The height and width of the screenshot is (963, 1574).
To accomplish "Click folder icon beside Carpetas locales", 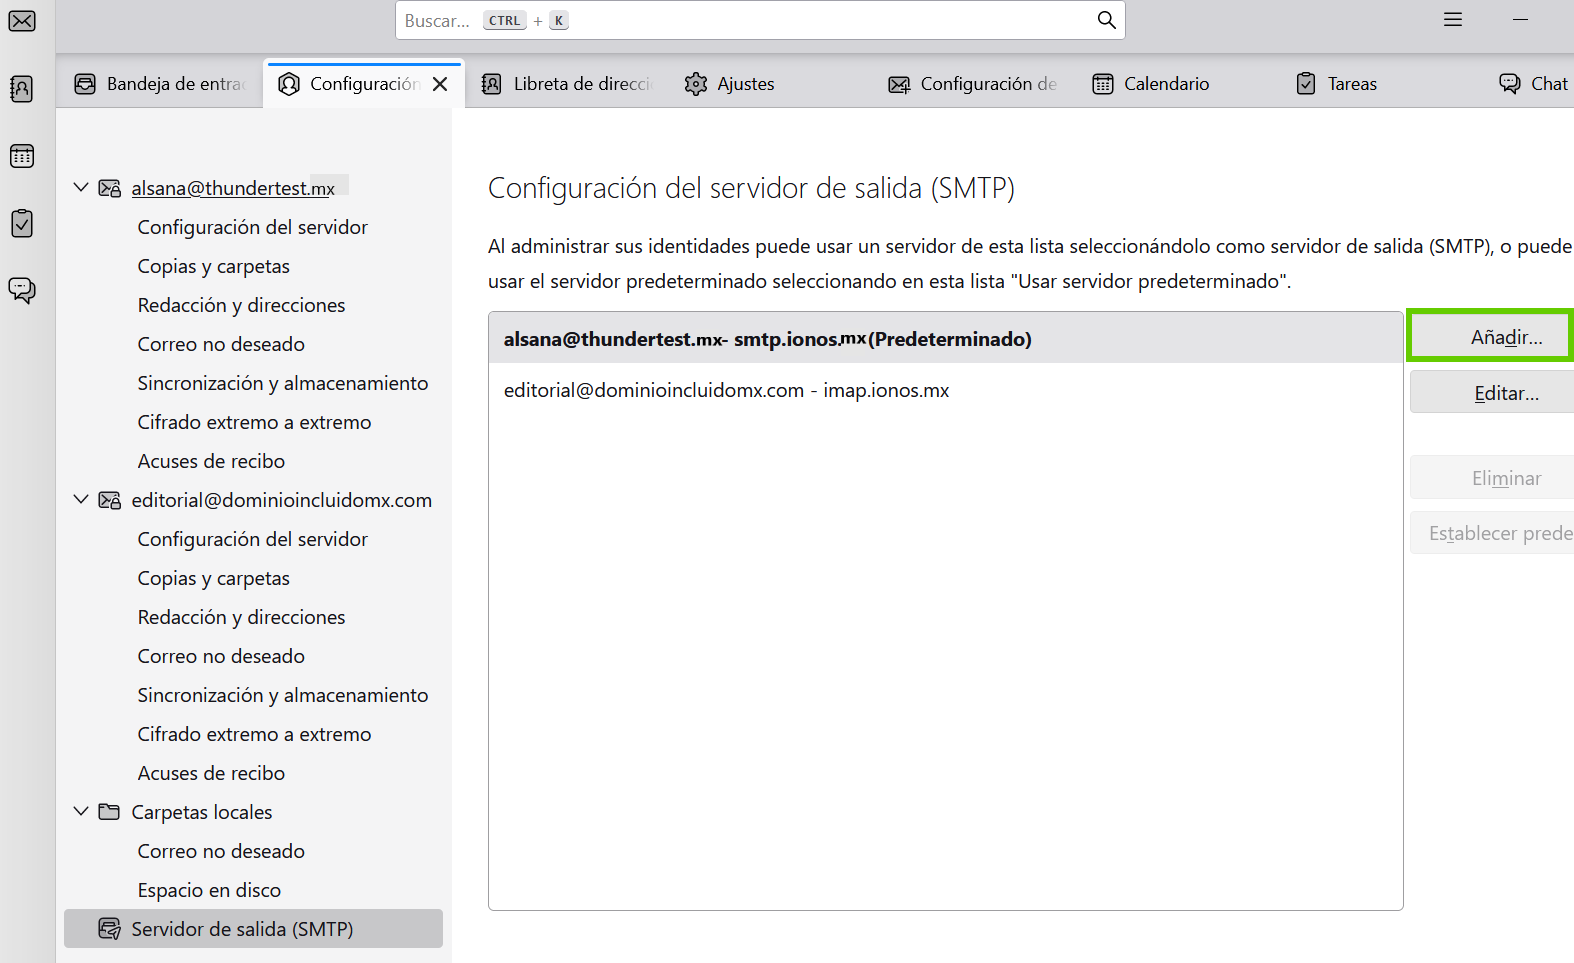I will coord(110,812).
